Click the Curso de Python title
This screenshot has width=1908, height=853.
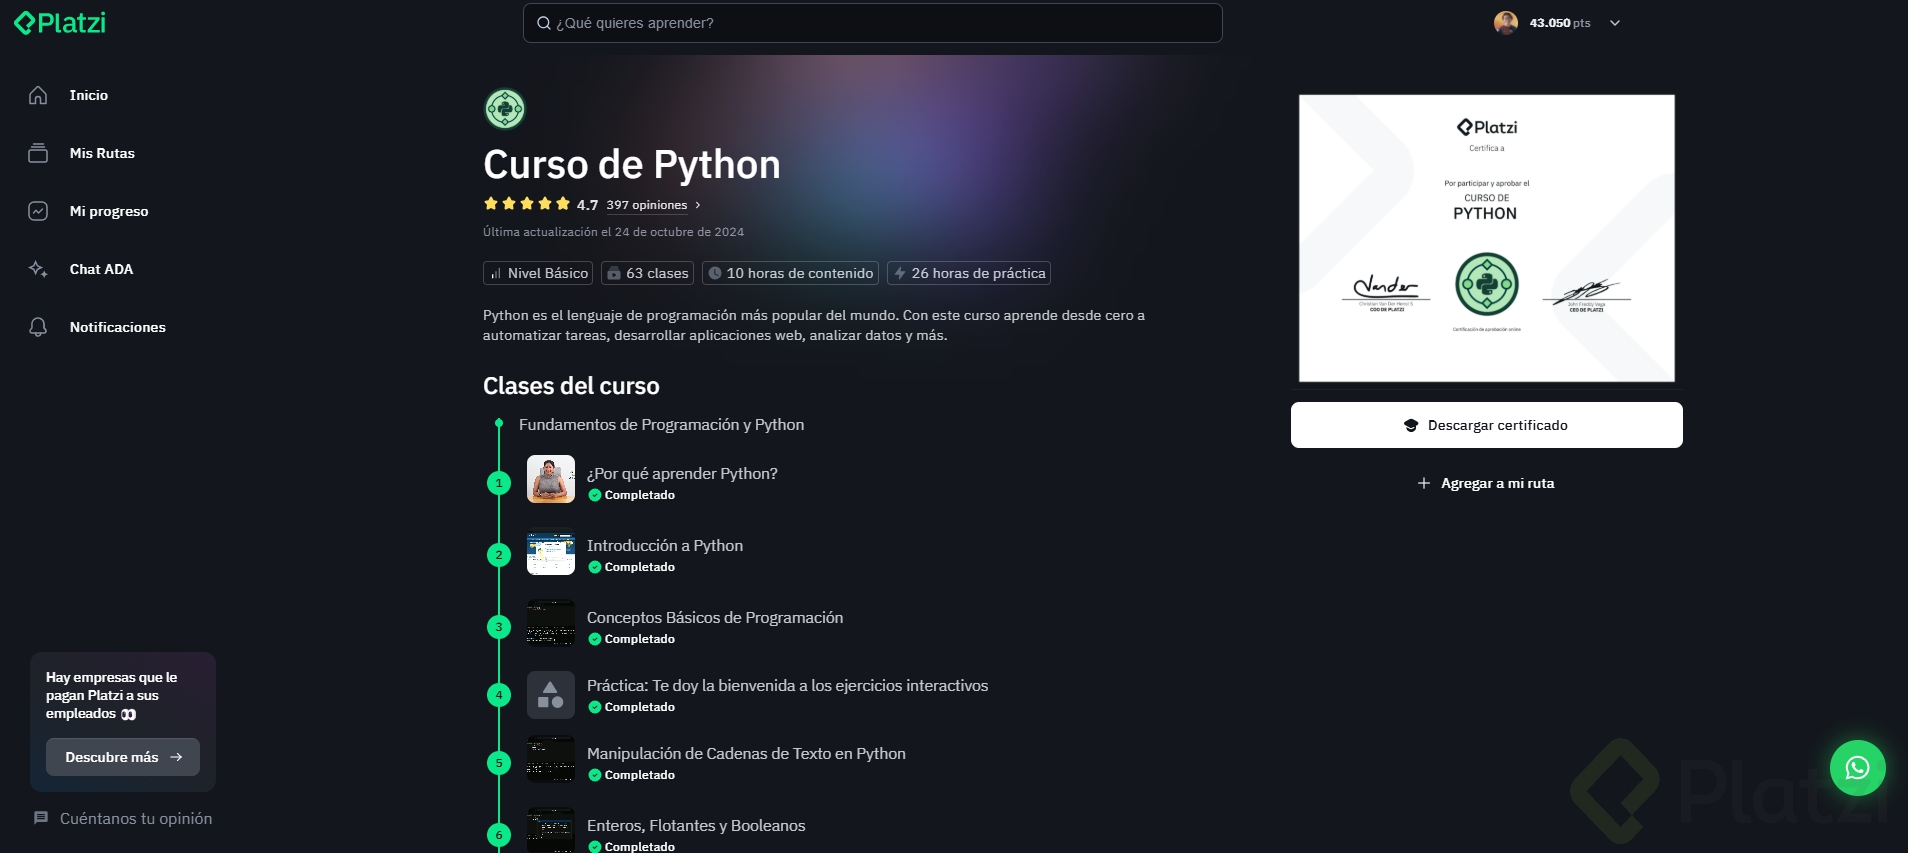(x=632, y=165)
